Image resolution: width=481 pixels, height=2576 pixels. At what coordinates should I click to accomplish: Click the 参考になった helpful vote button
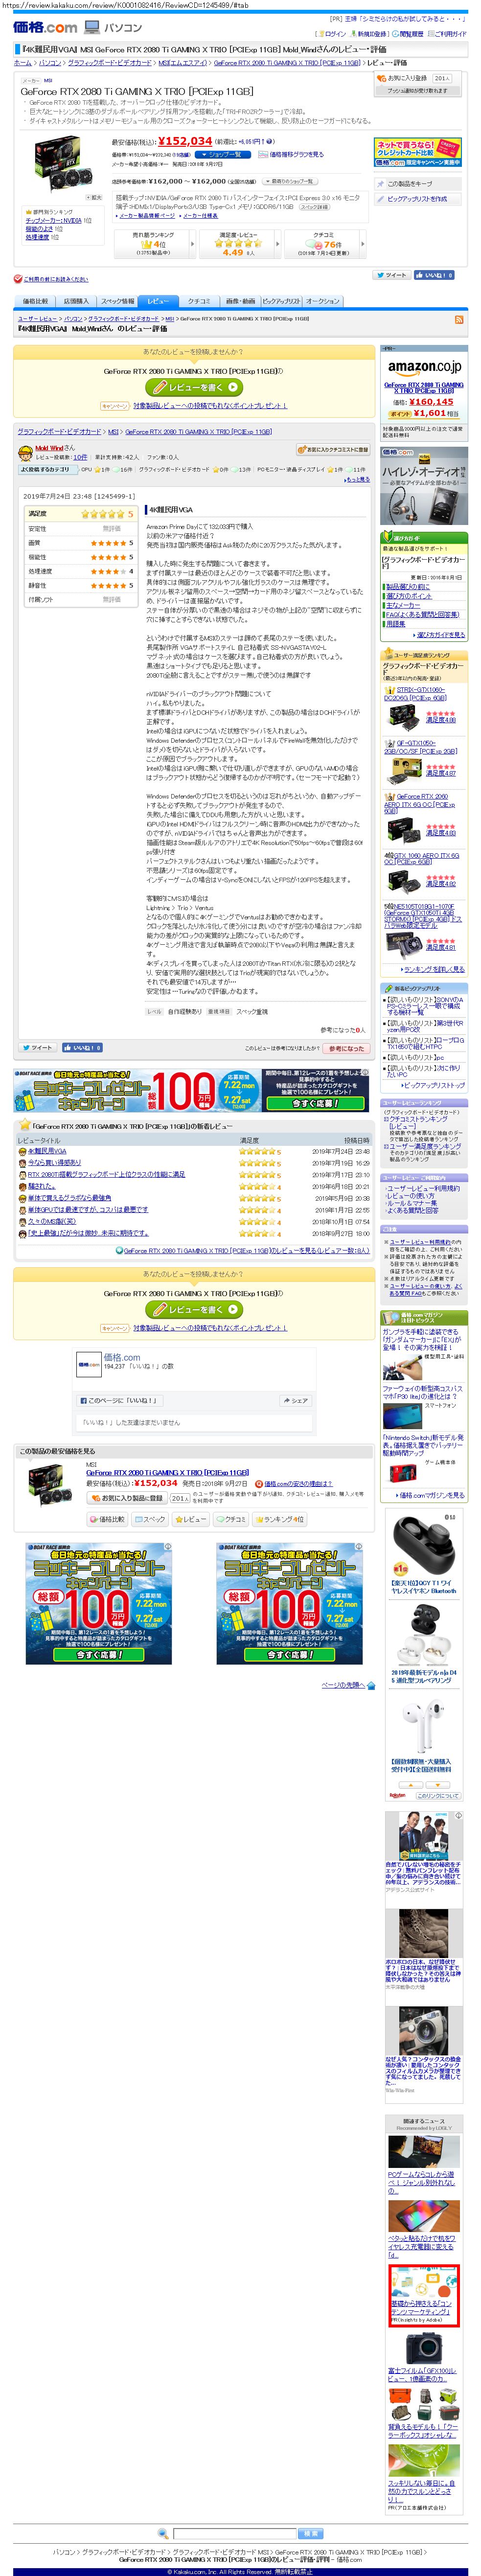click(346, 1048)
